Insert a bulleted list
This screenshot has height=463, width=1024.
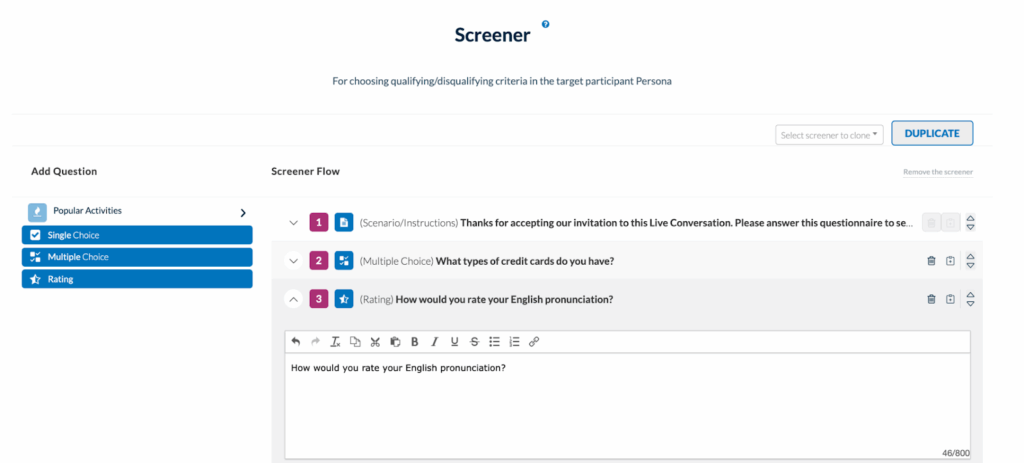[x=494, y=342]
